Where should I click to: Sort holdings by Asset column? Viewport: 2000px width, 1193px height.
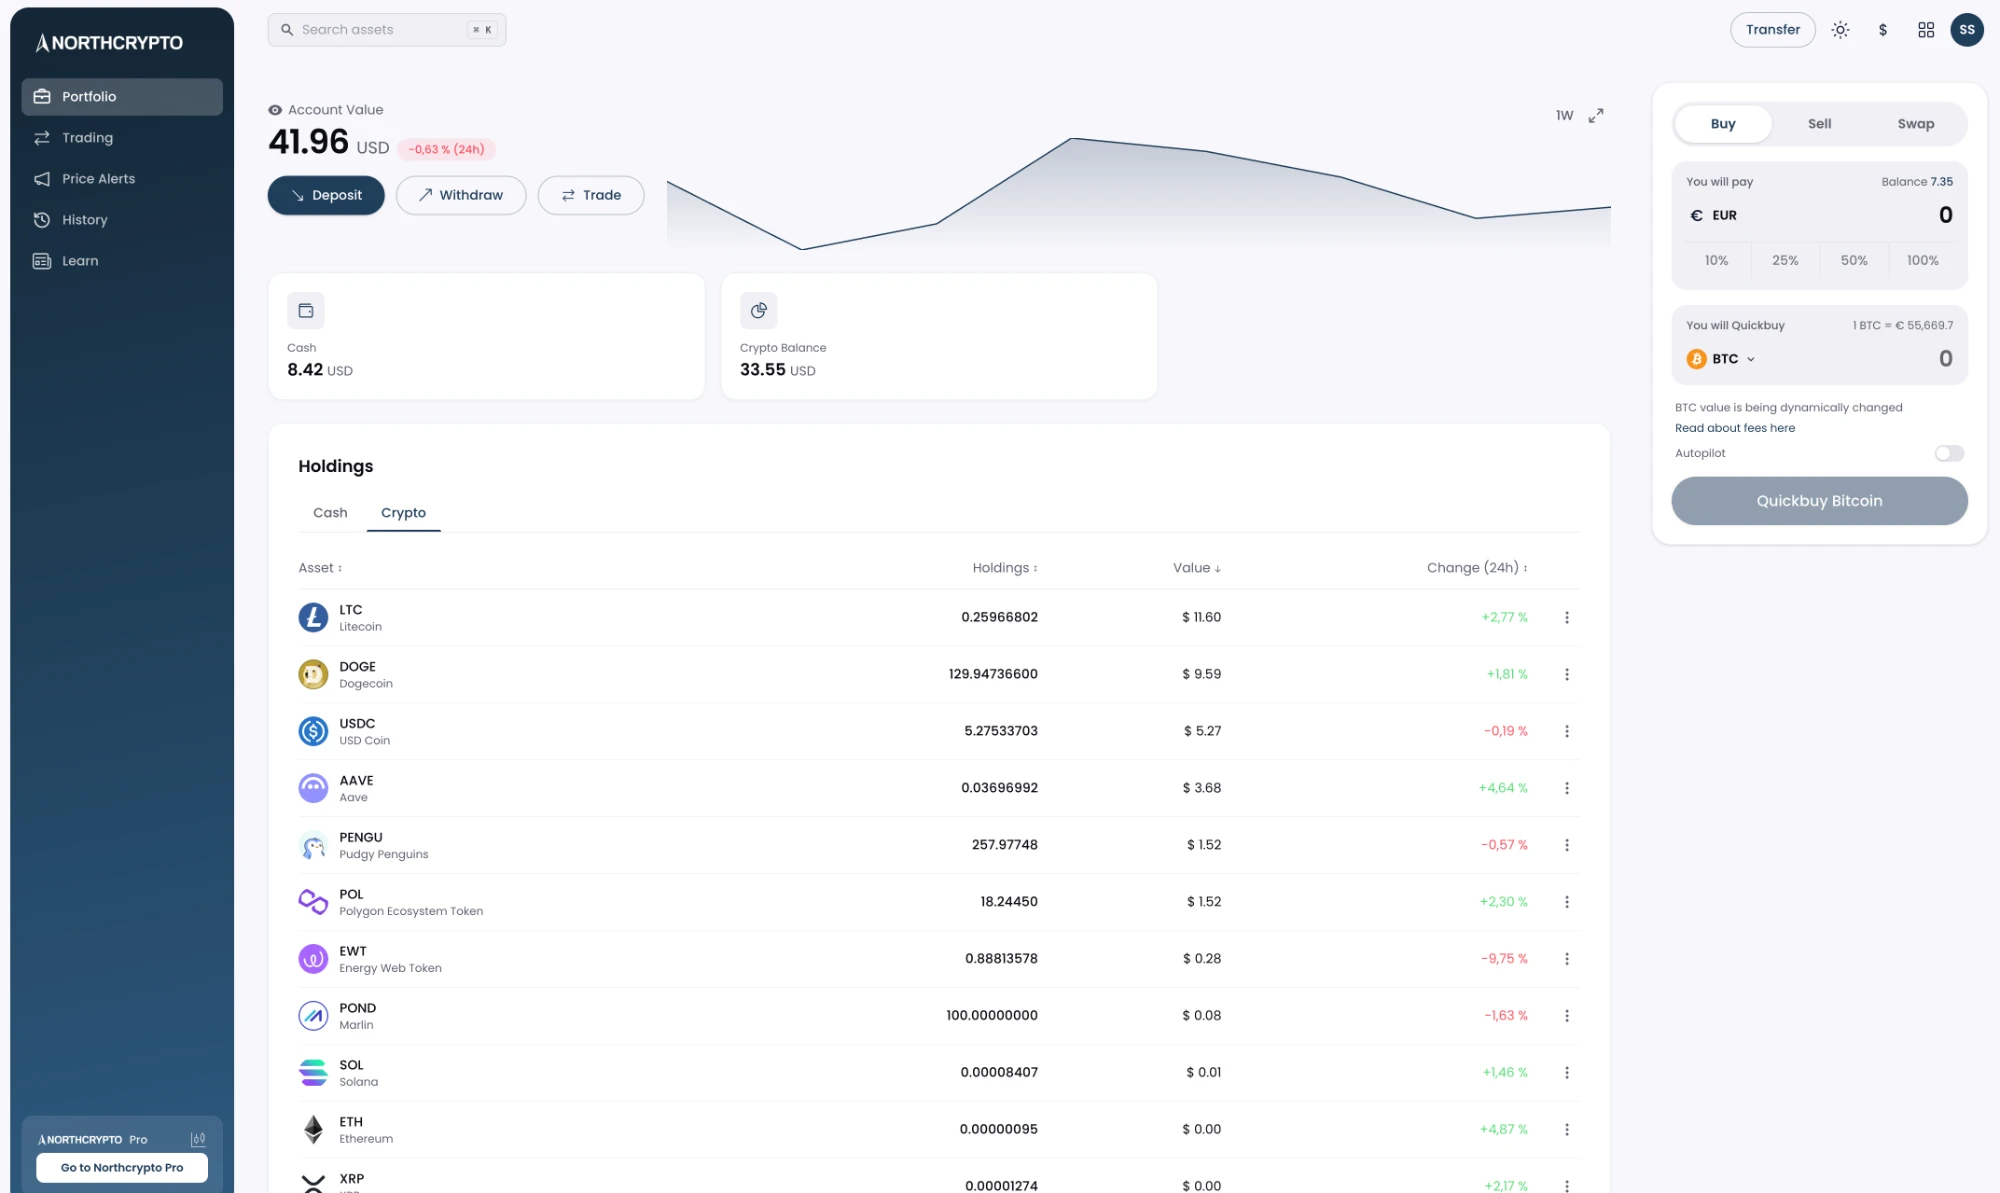tap(320, 568)
